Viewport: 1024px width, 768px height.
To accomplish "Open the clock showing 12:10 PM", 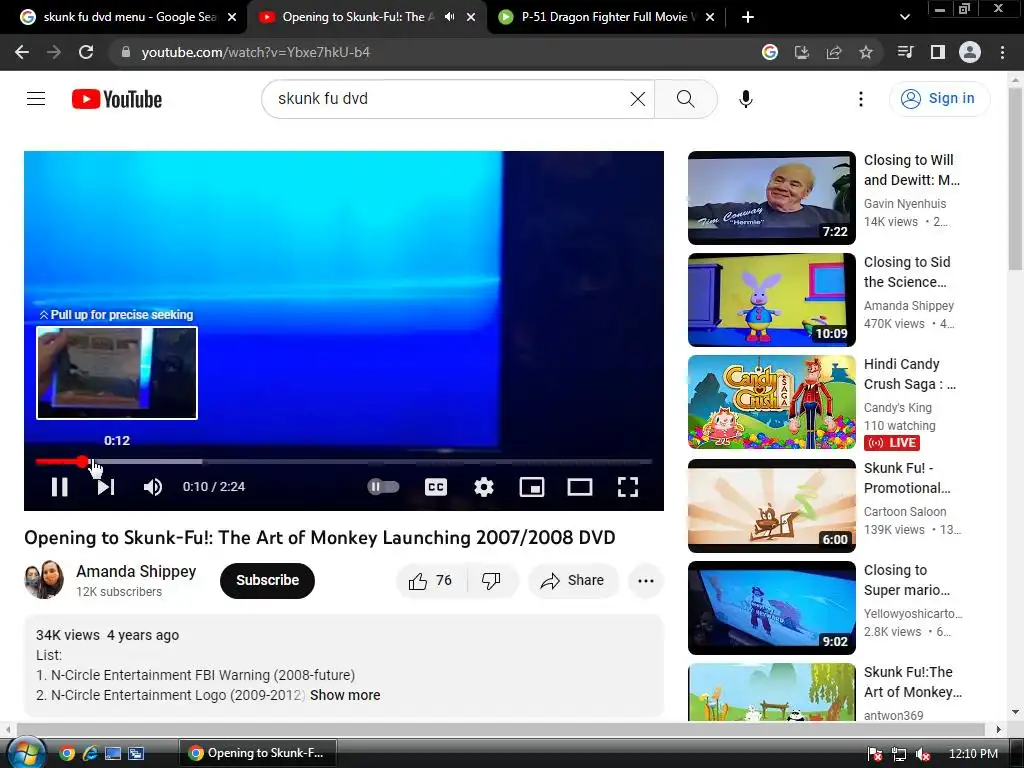I will [973, 754].
